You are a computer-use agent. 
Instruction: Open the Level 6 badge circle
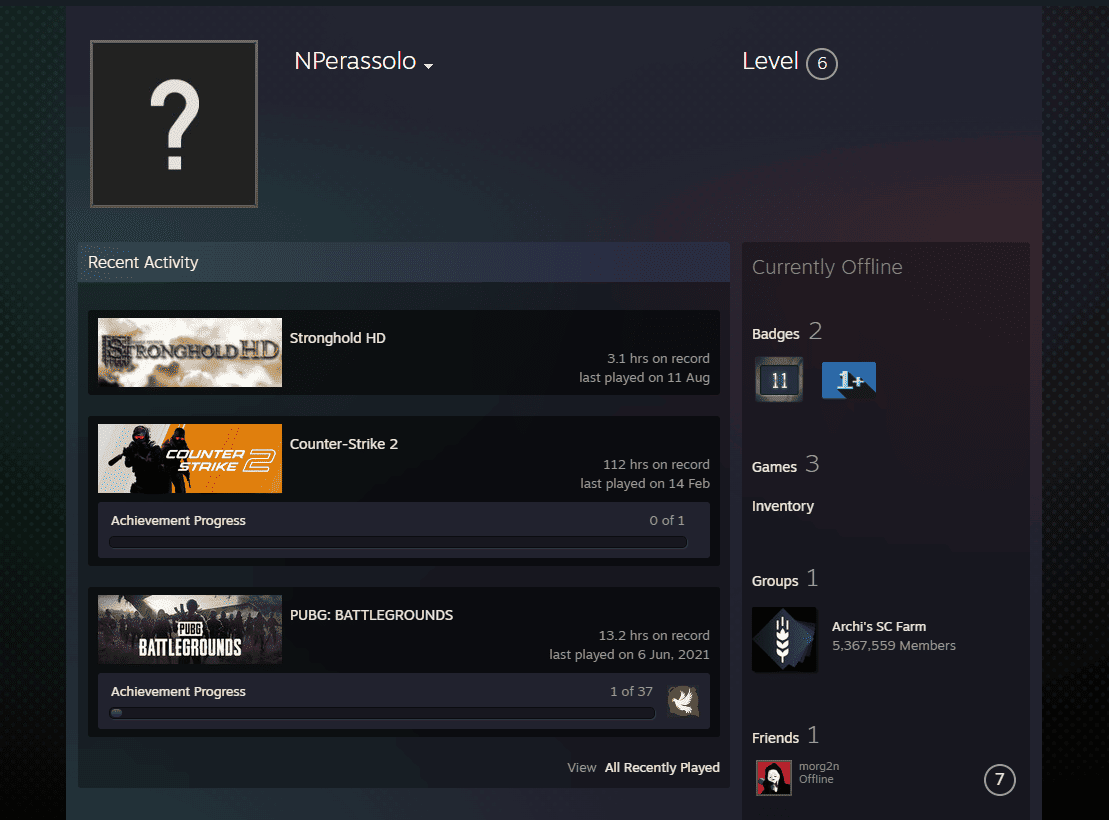tap(822, 64)
